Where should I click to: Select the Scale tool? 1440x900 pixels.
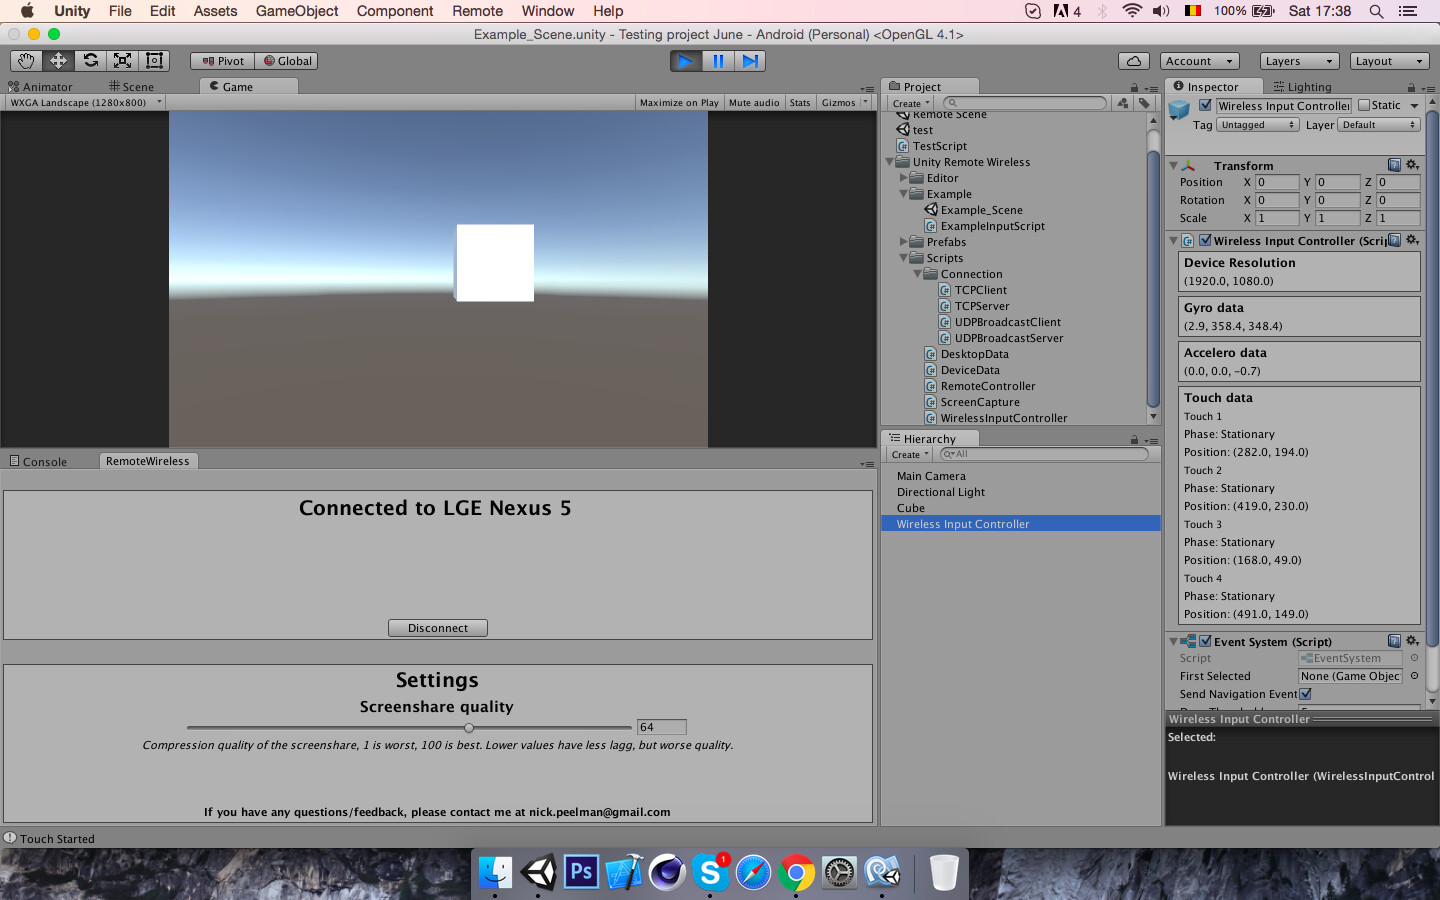tap(121, 60)
